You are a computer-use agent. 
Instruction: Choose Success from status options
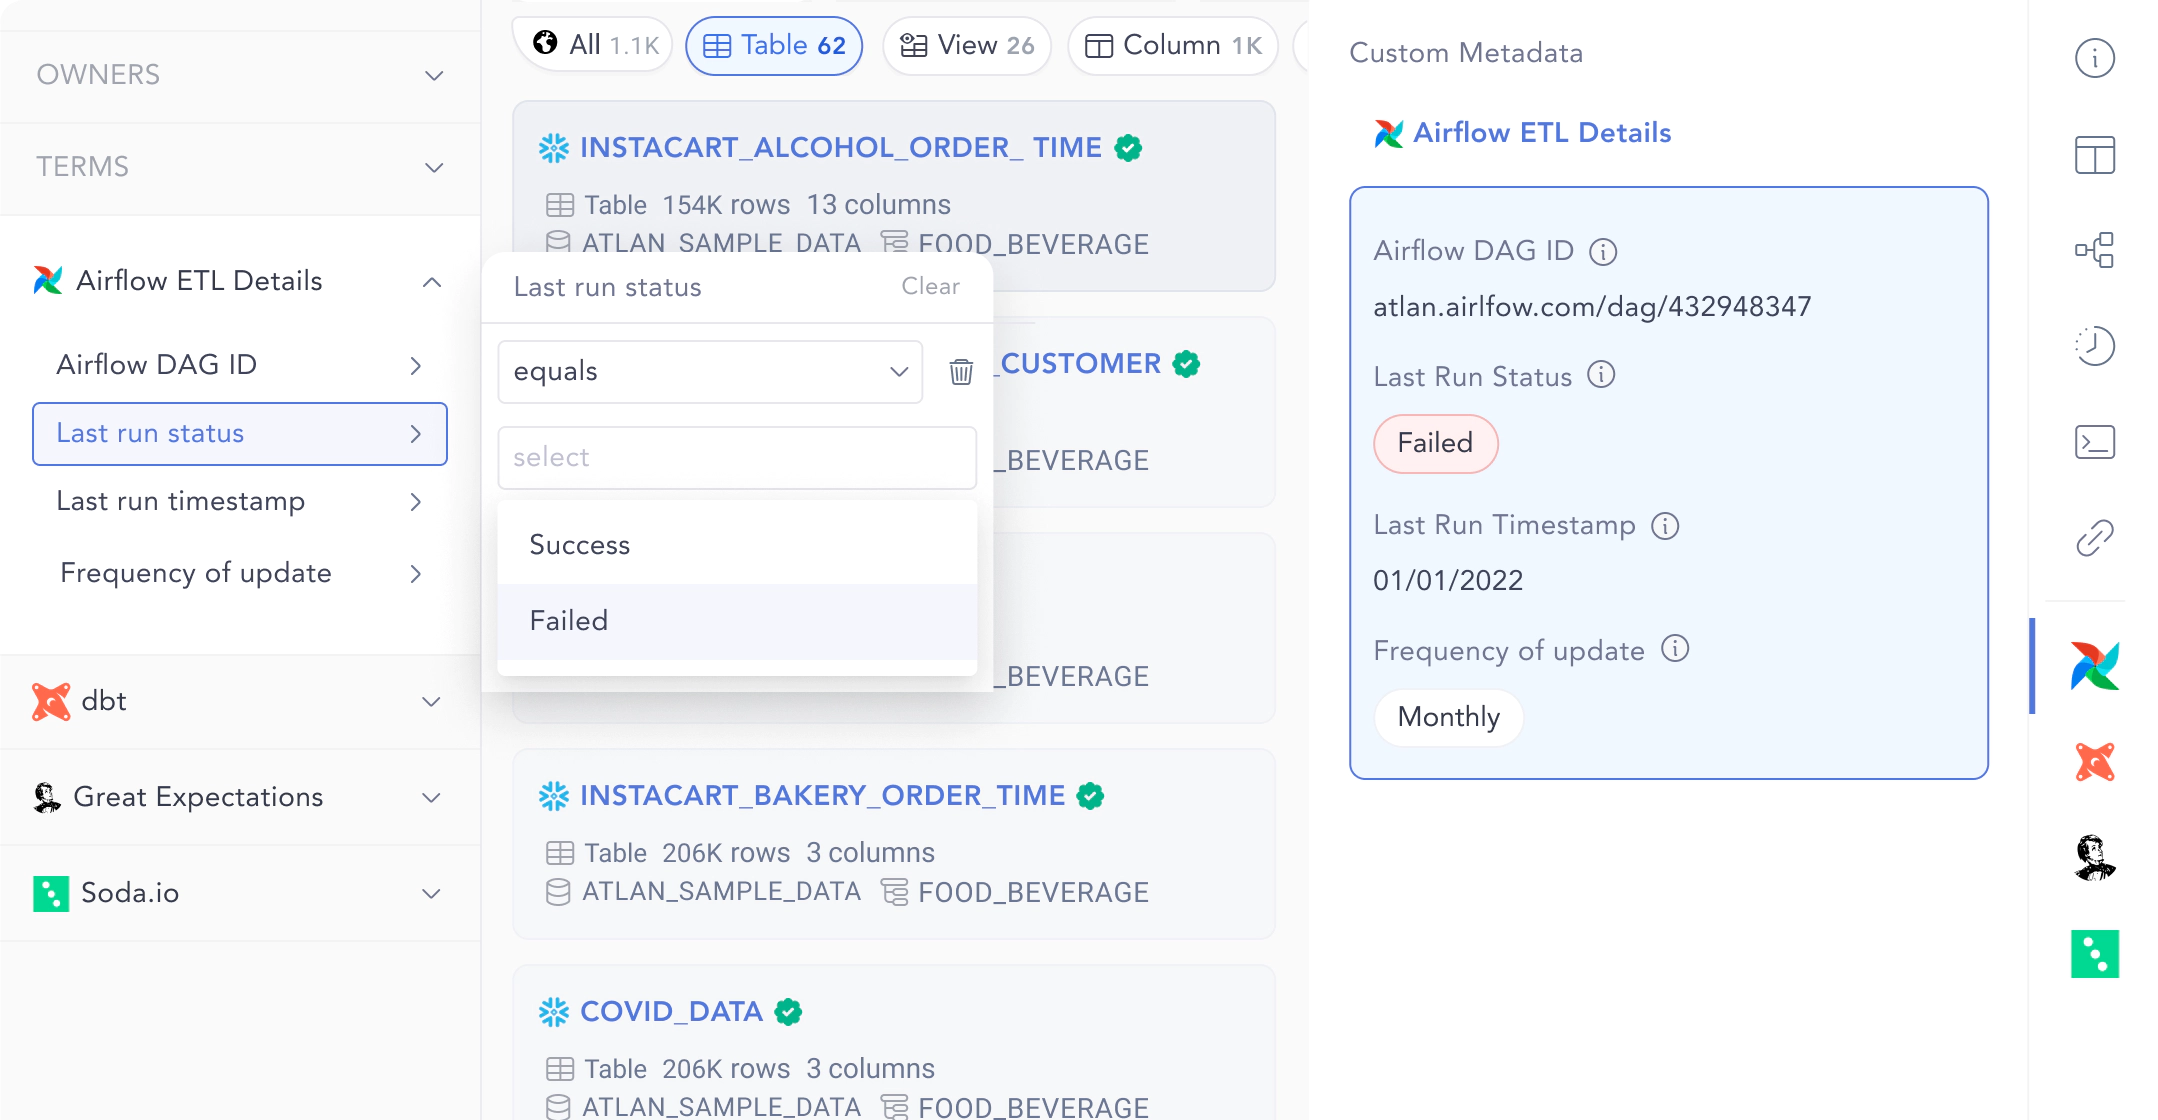[x=737, y=545]
